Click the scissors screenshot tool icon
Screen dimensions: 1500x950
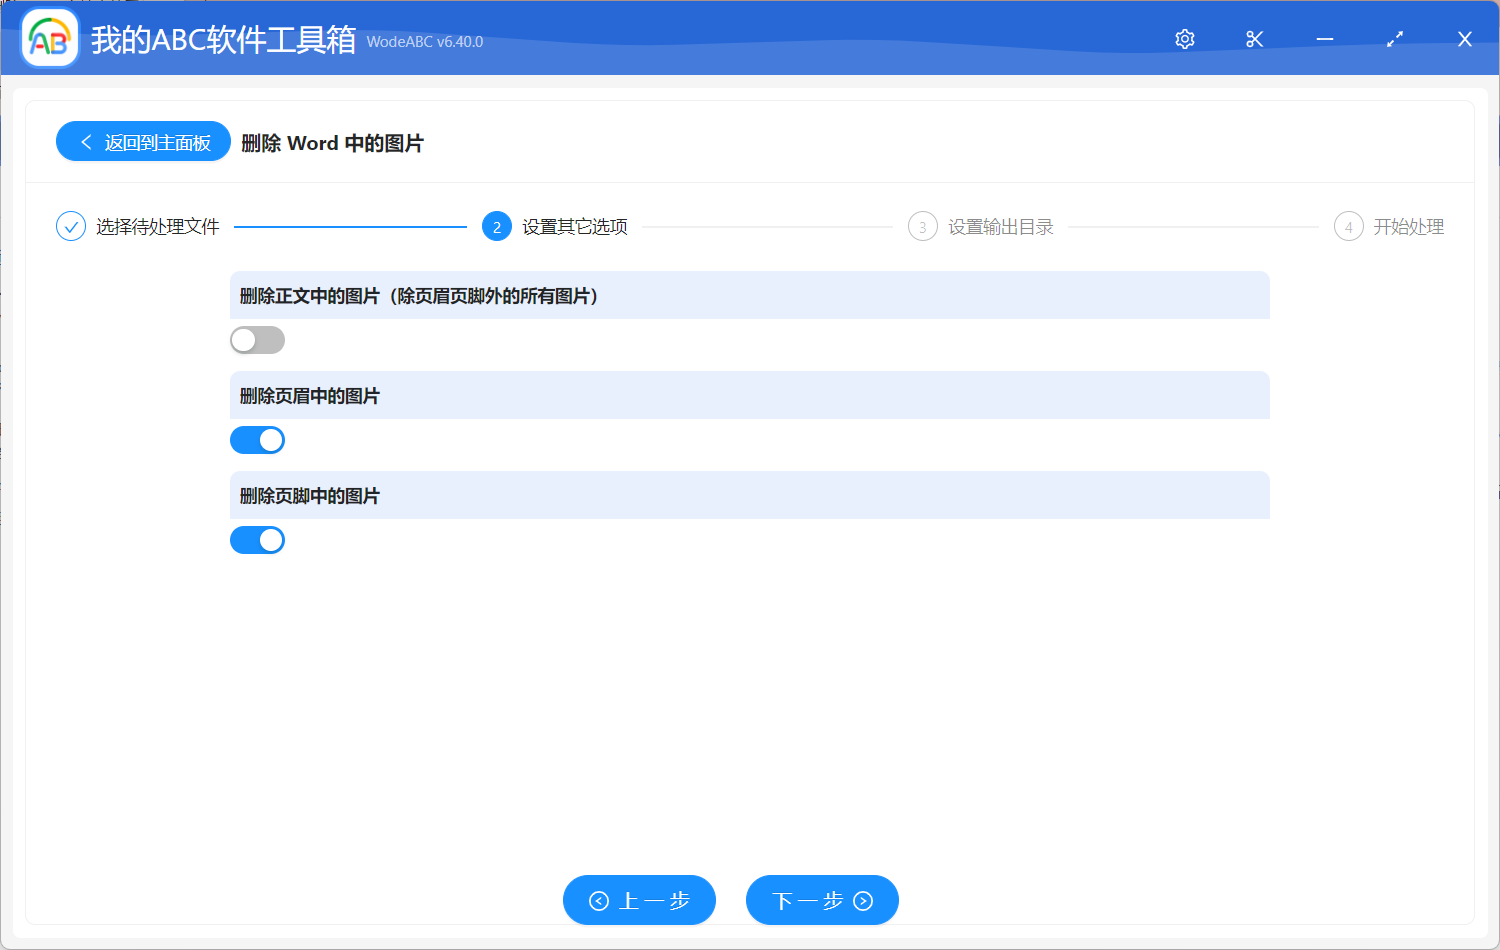[1254, 39]
